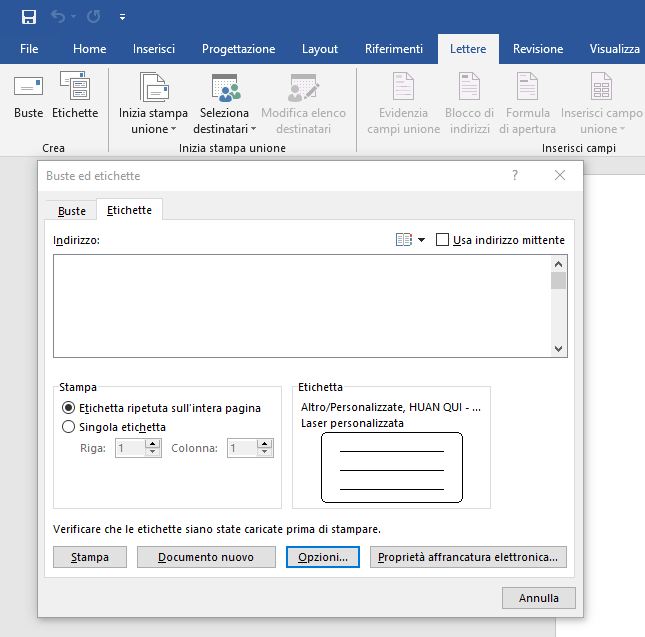The height and width of the screenshot is (637, 645).
Task: Switch to the Buste tab
Action: tap(71, 211)
